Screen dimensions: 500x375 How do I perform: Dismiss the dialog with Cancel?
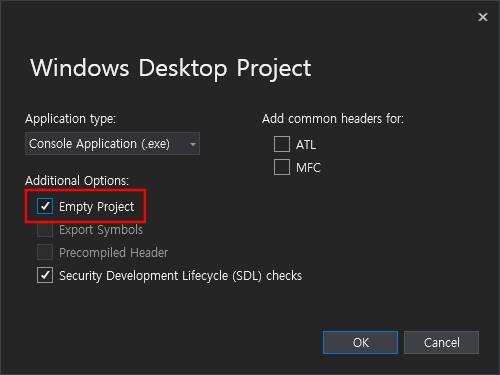442,342
